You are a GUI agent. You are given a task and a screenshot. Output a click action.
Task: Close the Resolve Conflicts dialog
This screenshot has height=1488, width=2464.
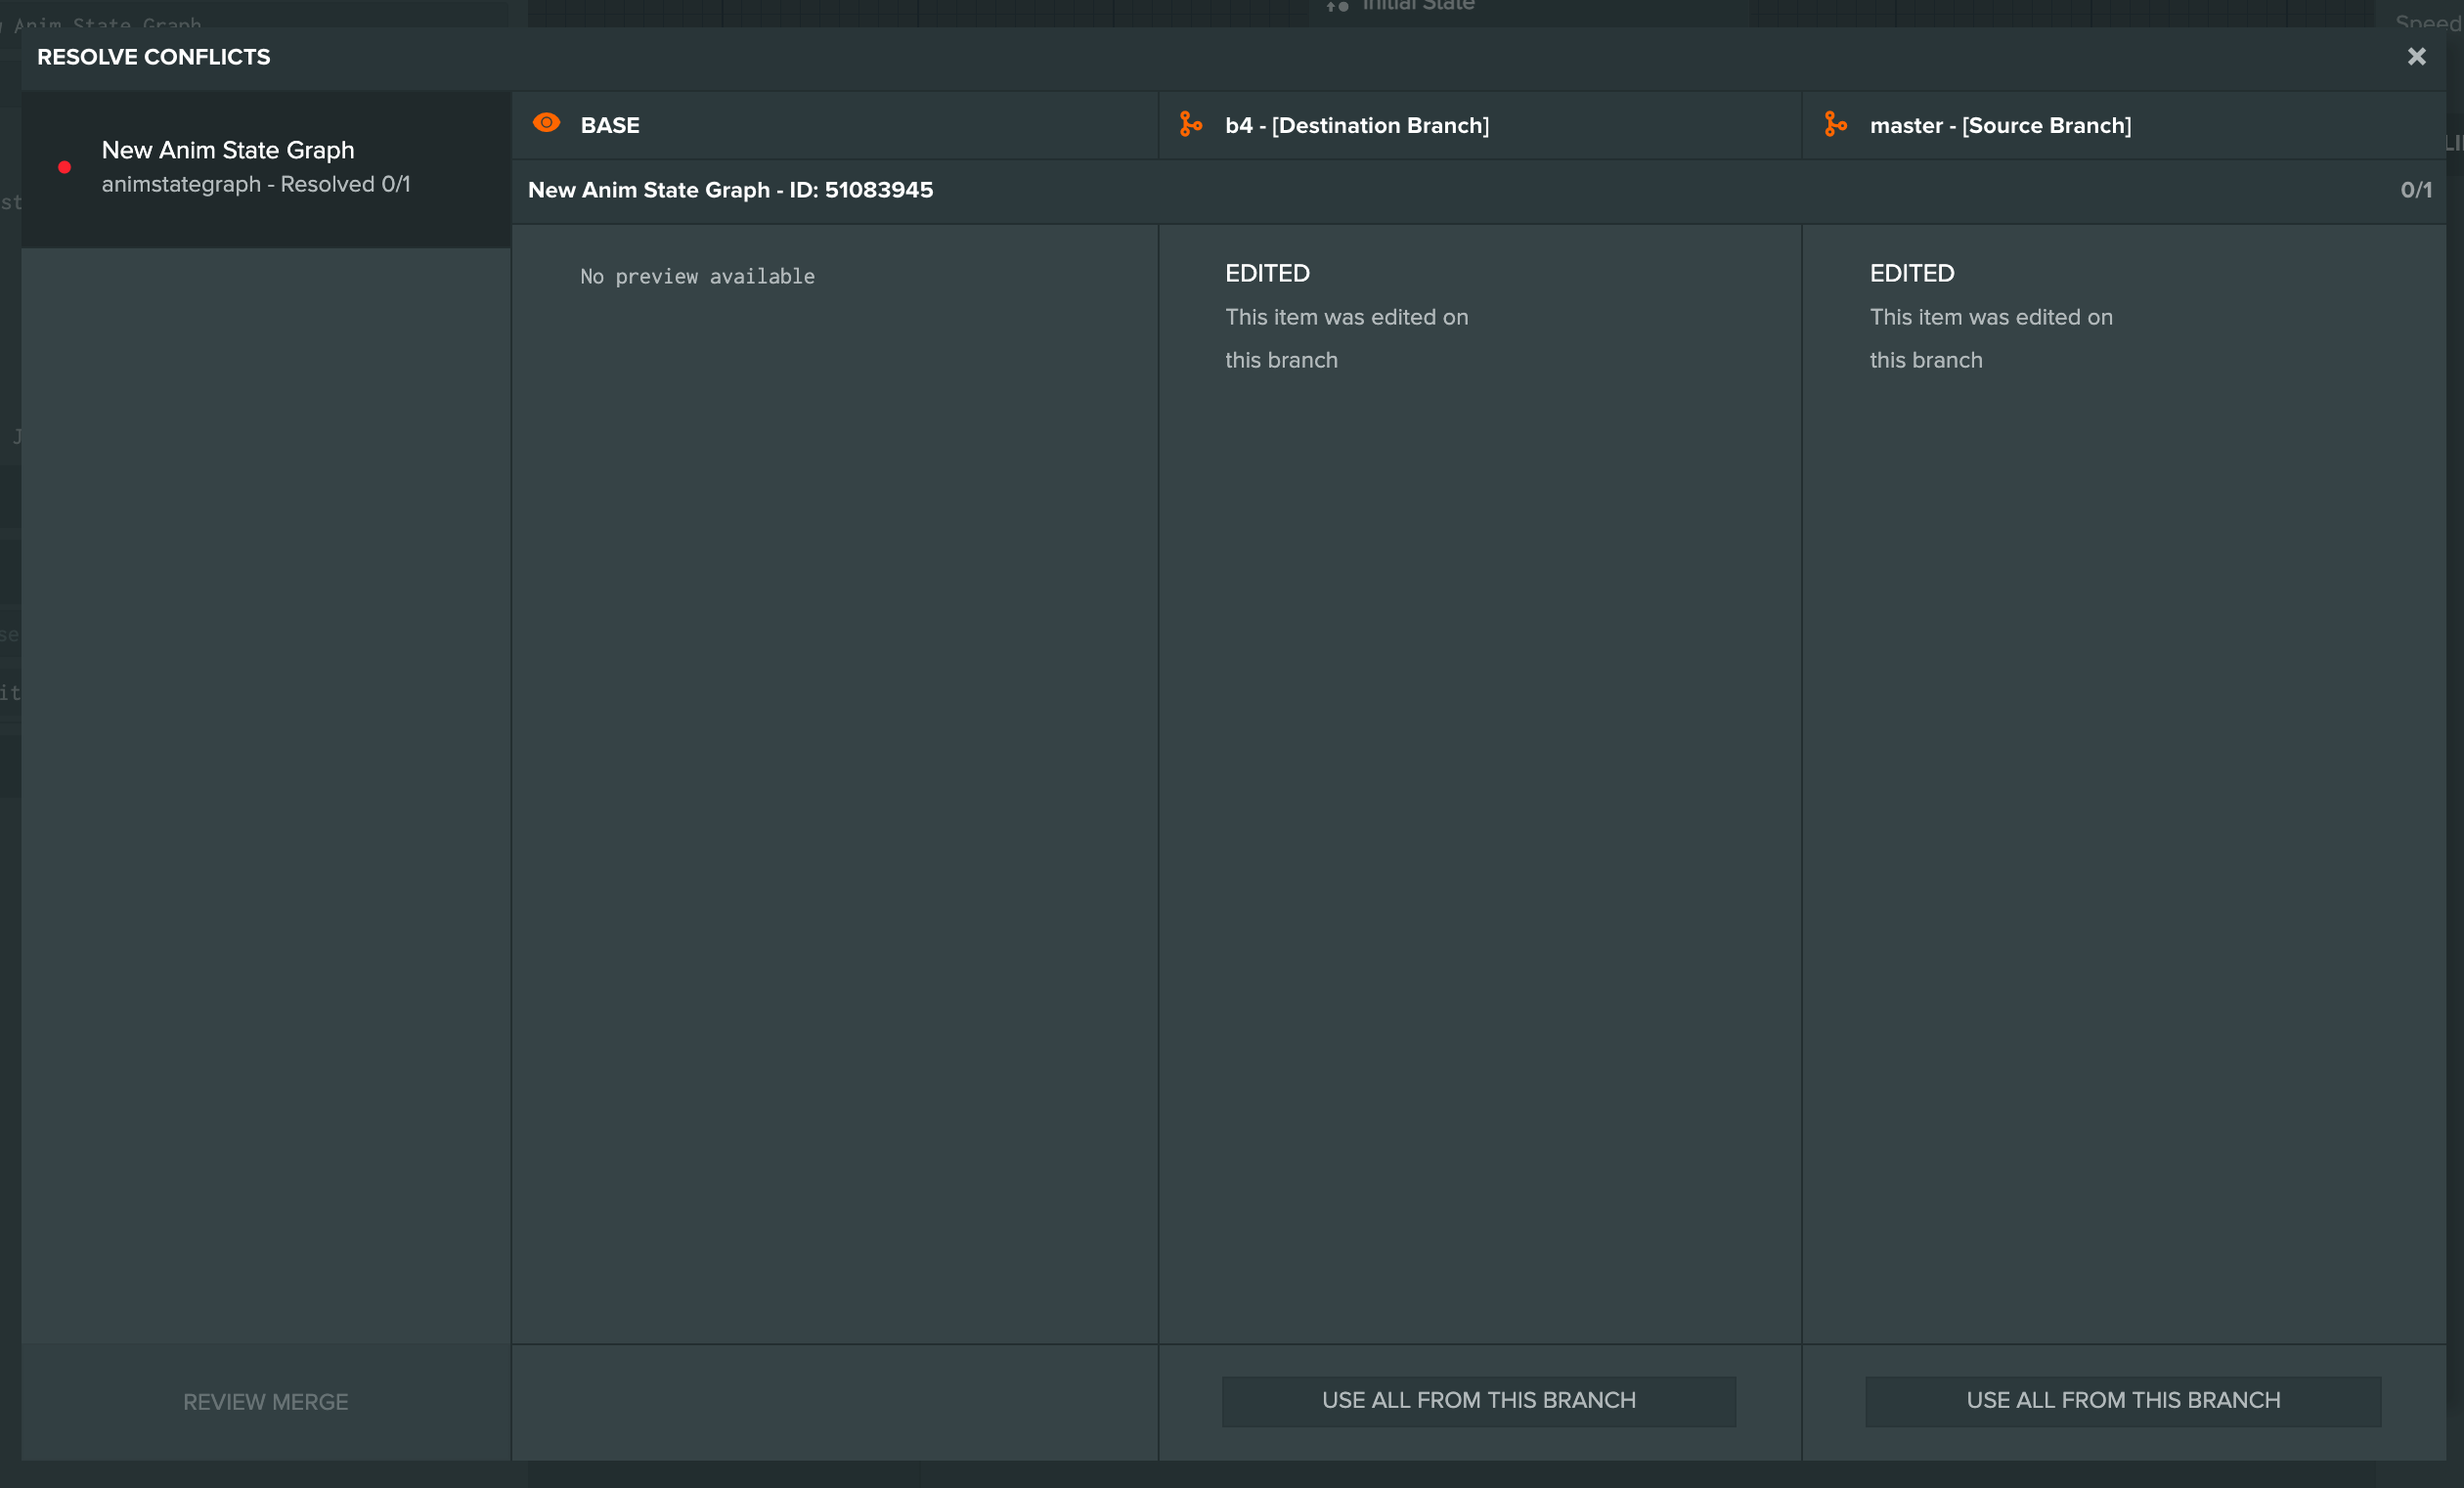pyautogui.click(x=2418, y=56)
